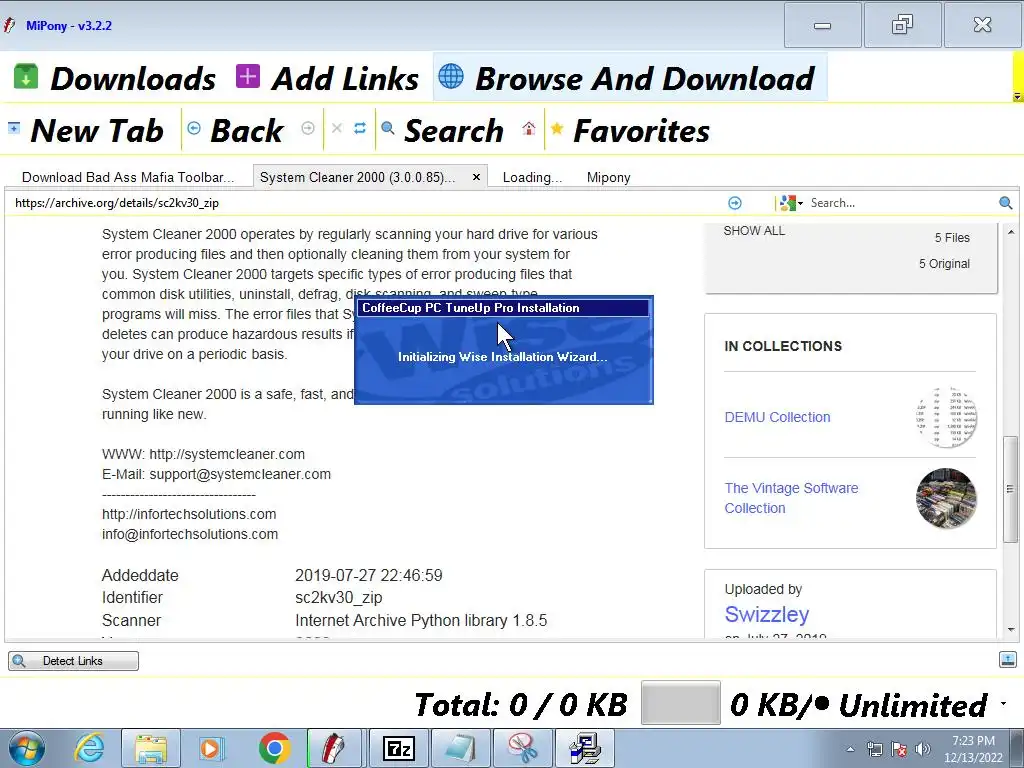Click the Vintage Software Collection thumbnail
The width and height of the screenshot is (1024, 768).
946,498
